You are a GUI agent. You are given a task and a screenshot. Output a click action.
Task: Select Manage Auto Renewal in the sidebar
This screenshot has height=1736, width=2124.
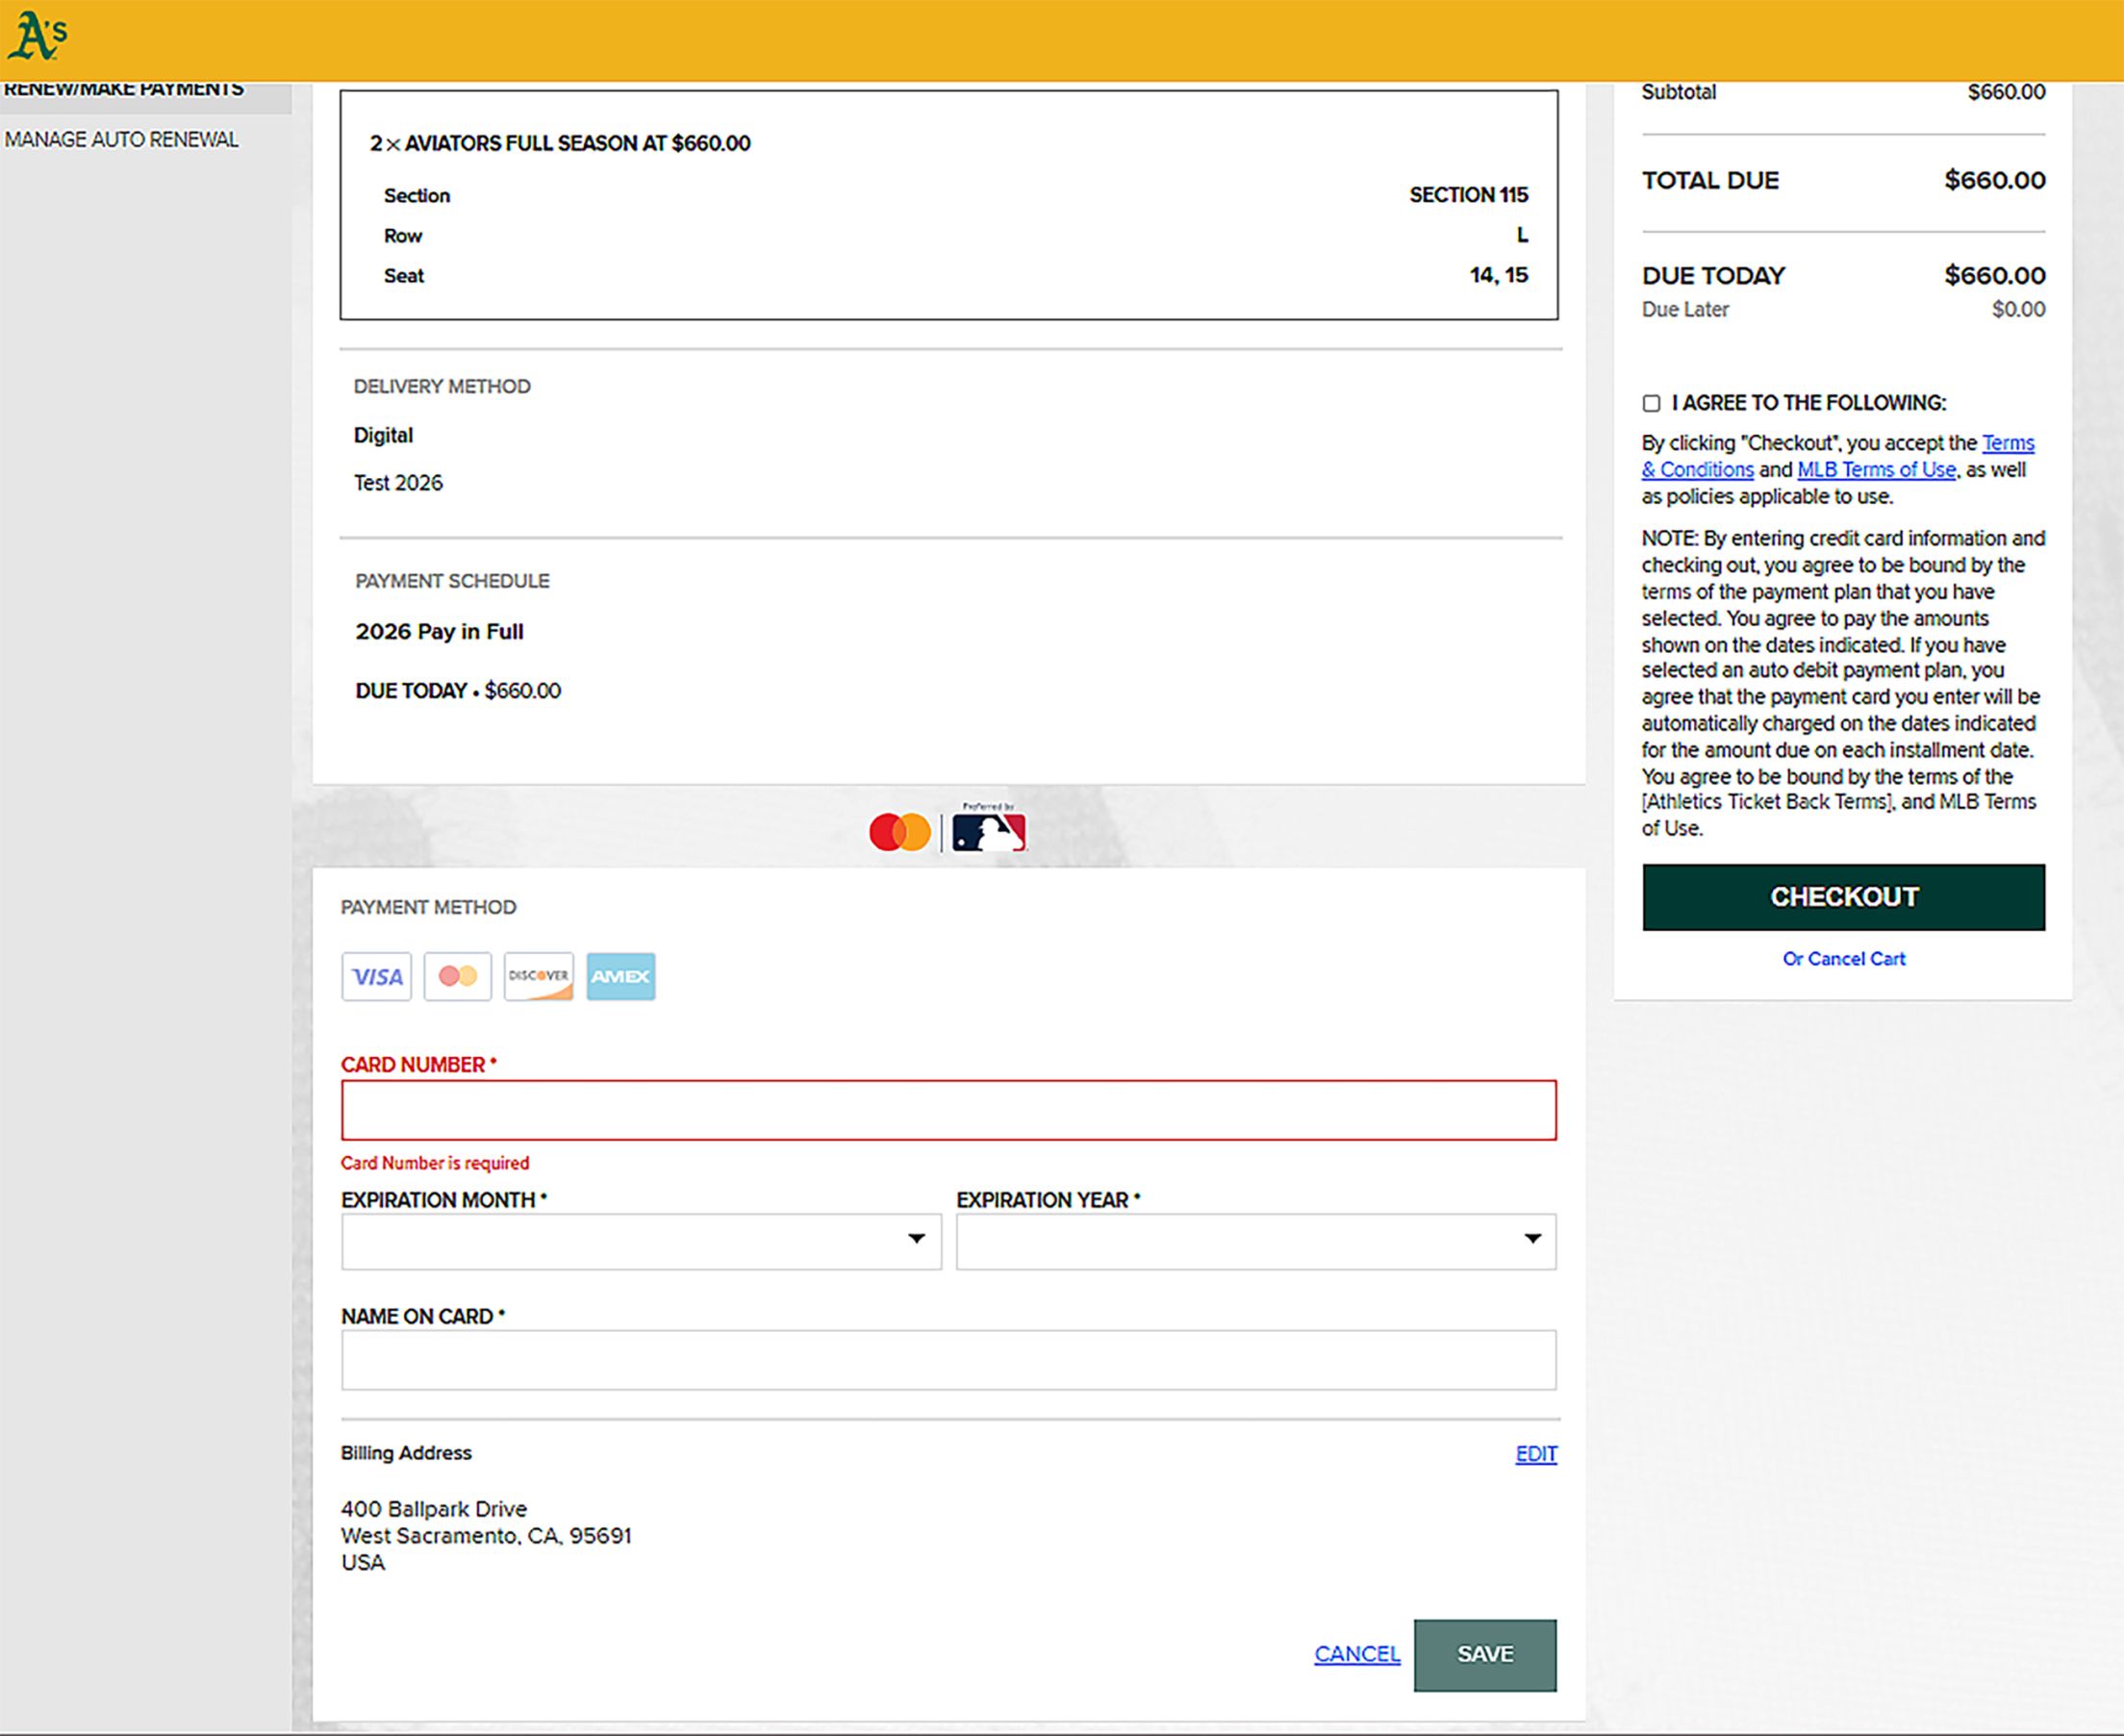[122, 140]
